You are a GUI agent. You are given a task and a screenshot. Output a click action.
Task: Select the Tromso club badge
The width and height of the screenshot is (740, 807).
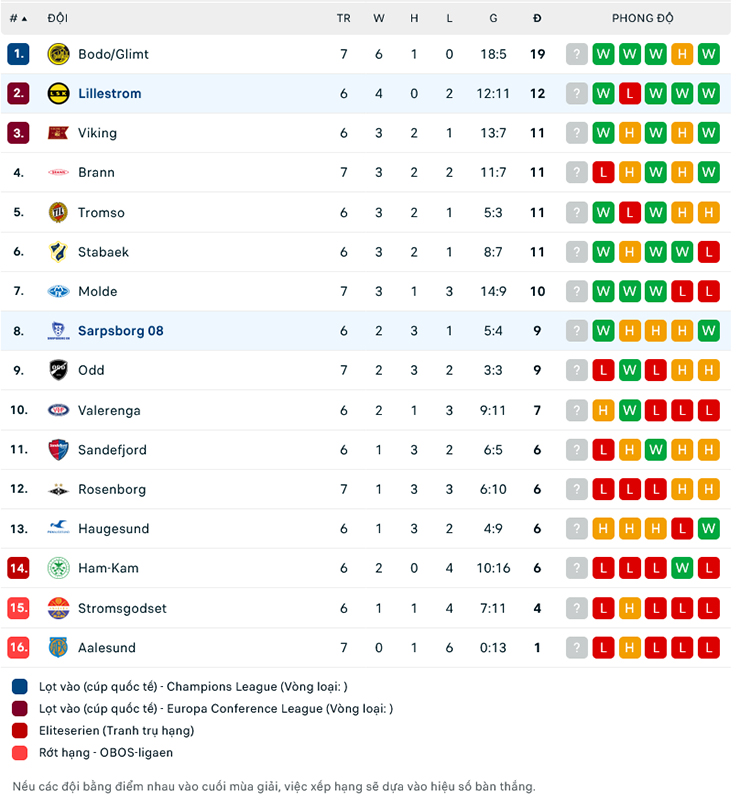(59, 212)
